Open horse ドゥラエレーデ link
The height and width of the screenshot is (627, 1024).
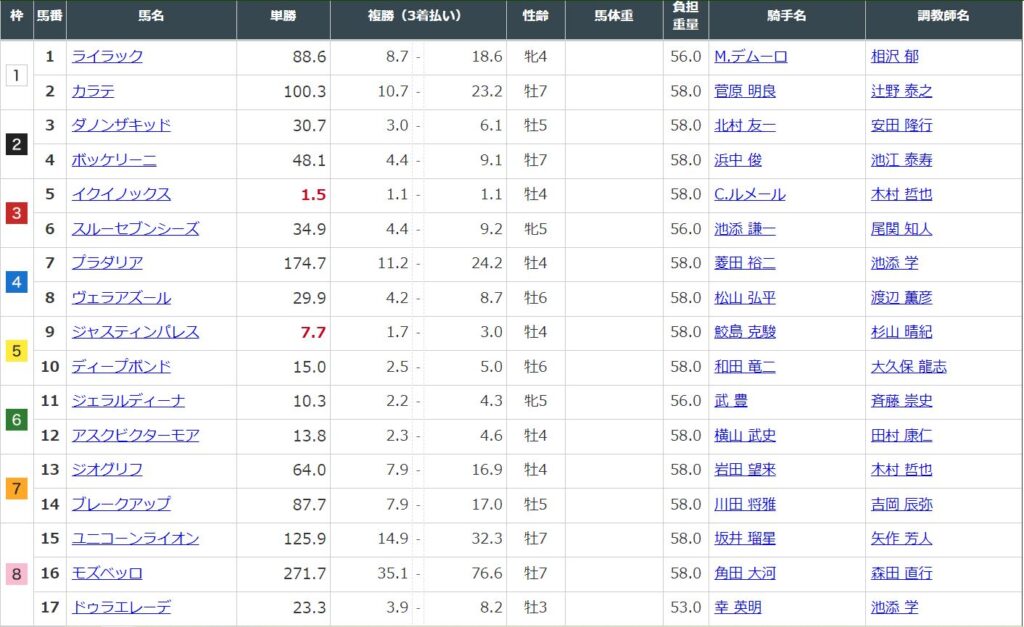tap(121, 608)
